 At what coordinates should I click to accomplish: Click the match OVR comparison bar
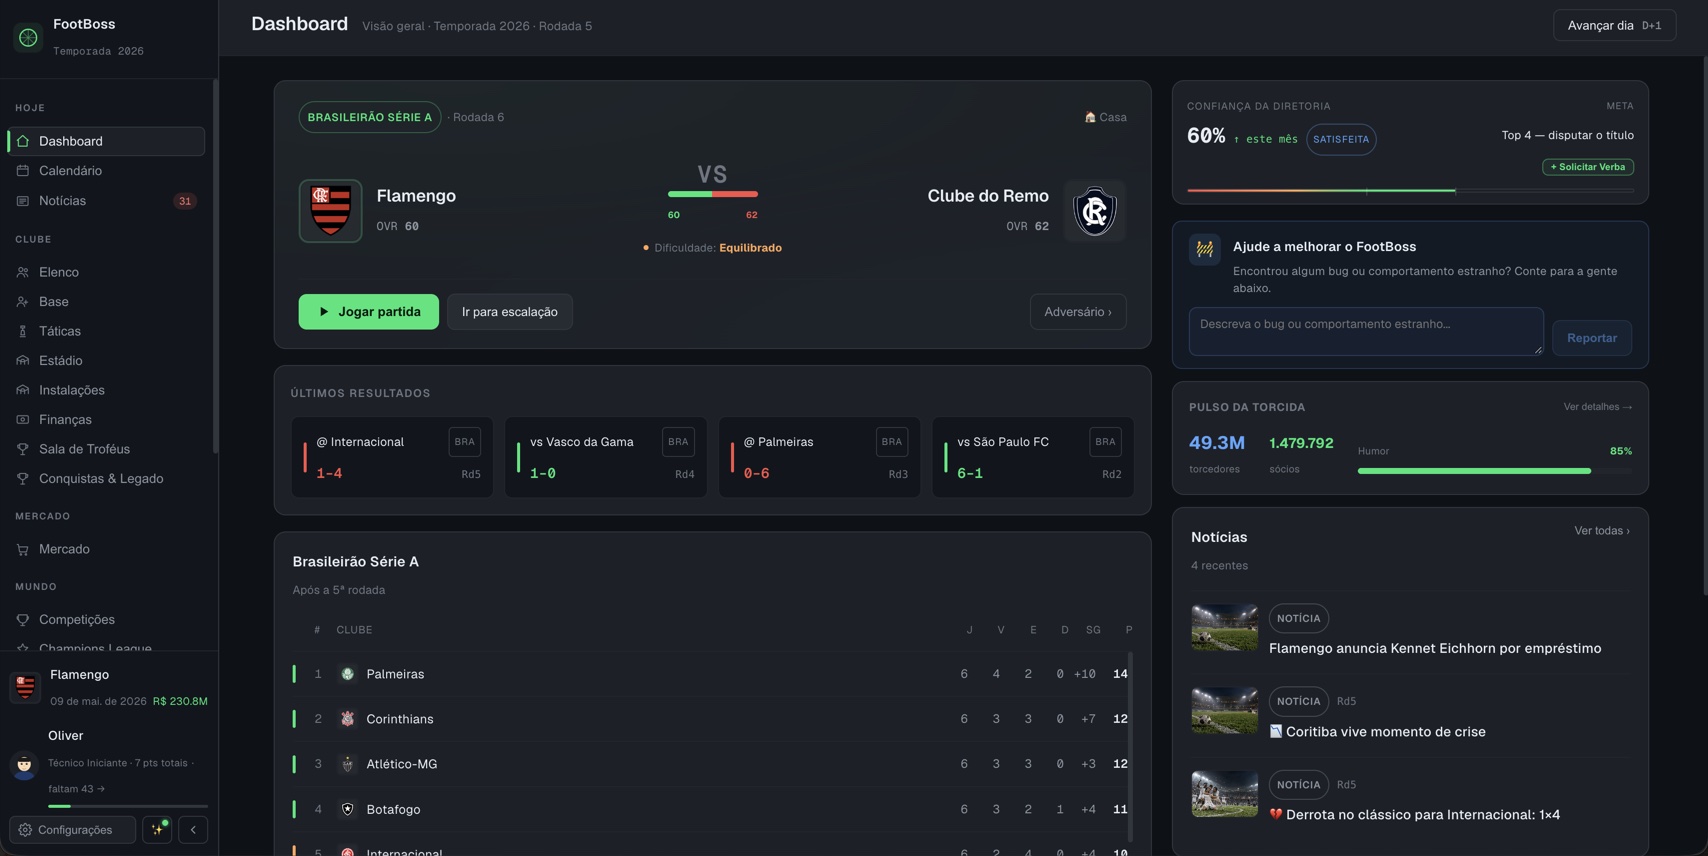coord(712,194)
